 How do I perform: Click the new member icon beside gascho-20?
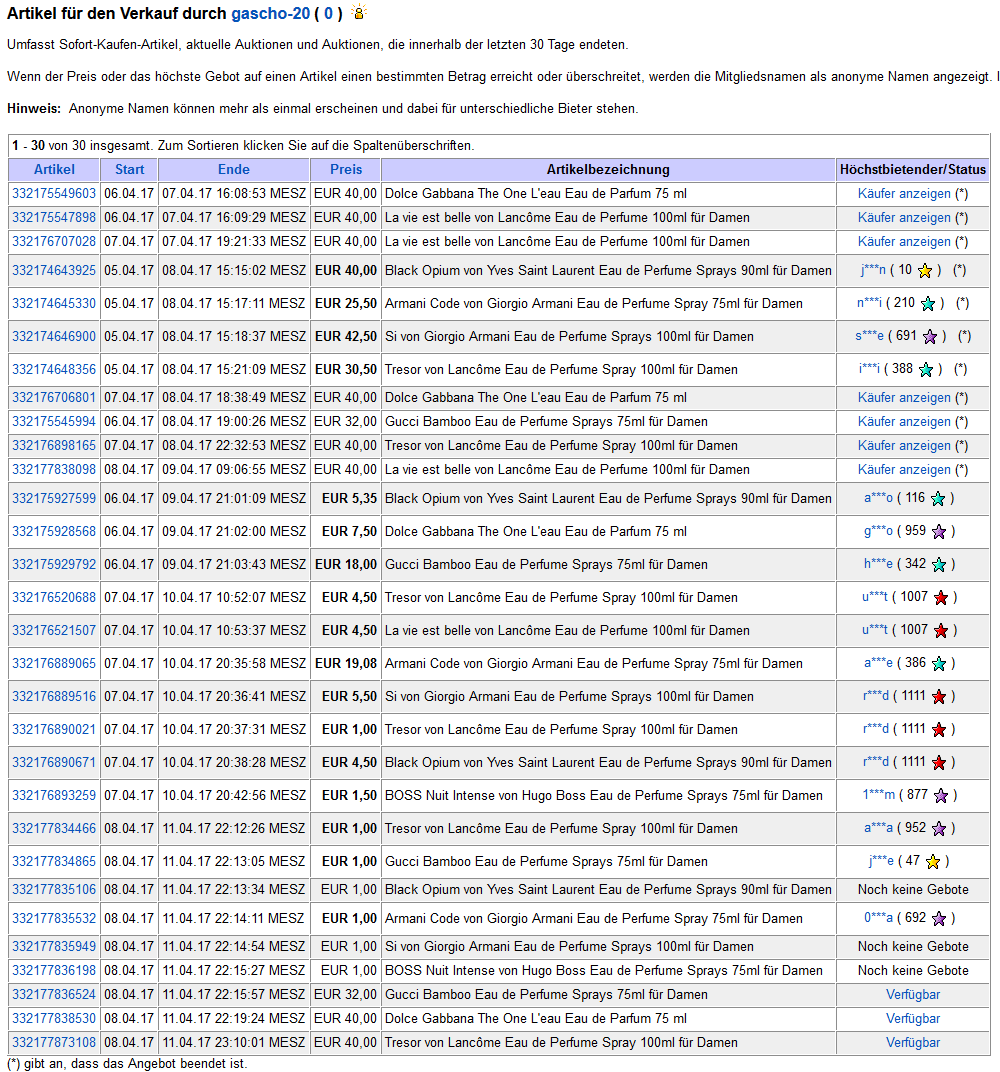click(x=359, y=12)
